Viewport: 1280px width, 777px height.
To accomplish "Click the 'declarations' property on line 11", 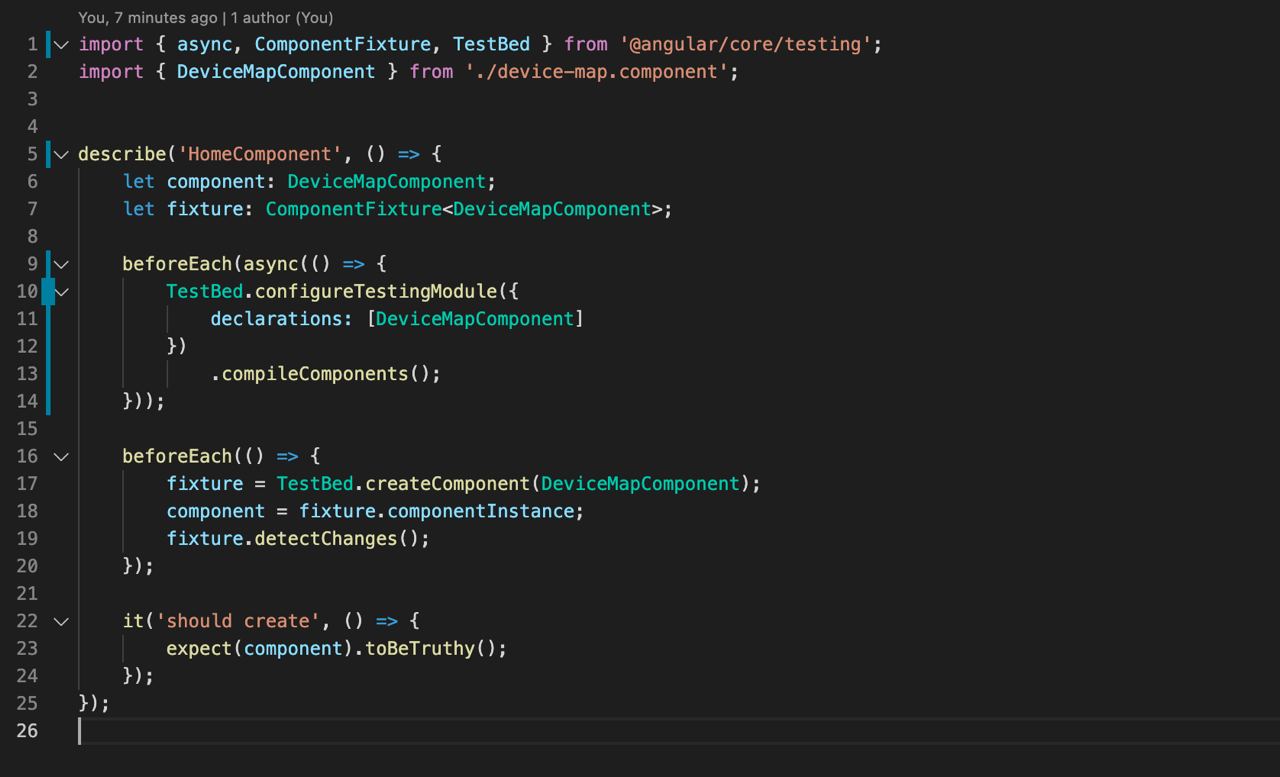I will pos(276,319).
